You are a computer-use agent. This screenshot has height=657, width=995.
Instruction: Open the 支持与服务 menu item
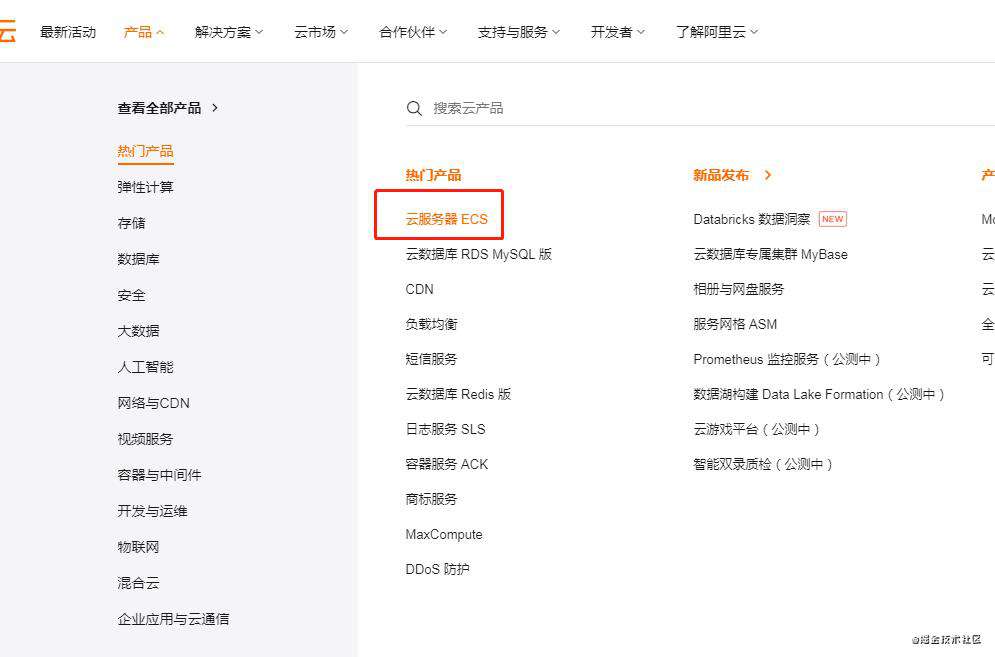click(x=512, y=32)
